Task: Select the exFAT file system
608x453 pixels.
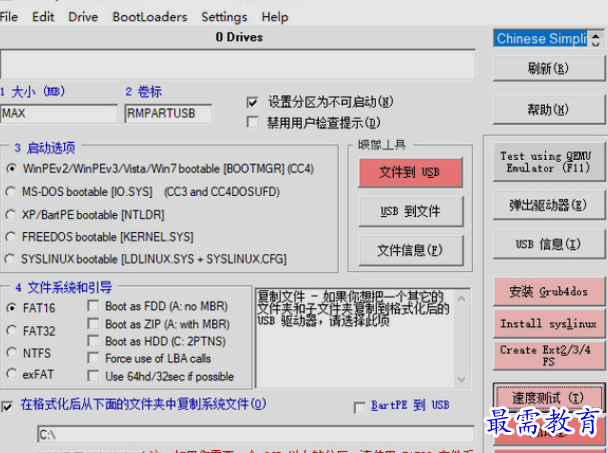Action: [12, 374]
